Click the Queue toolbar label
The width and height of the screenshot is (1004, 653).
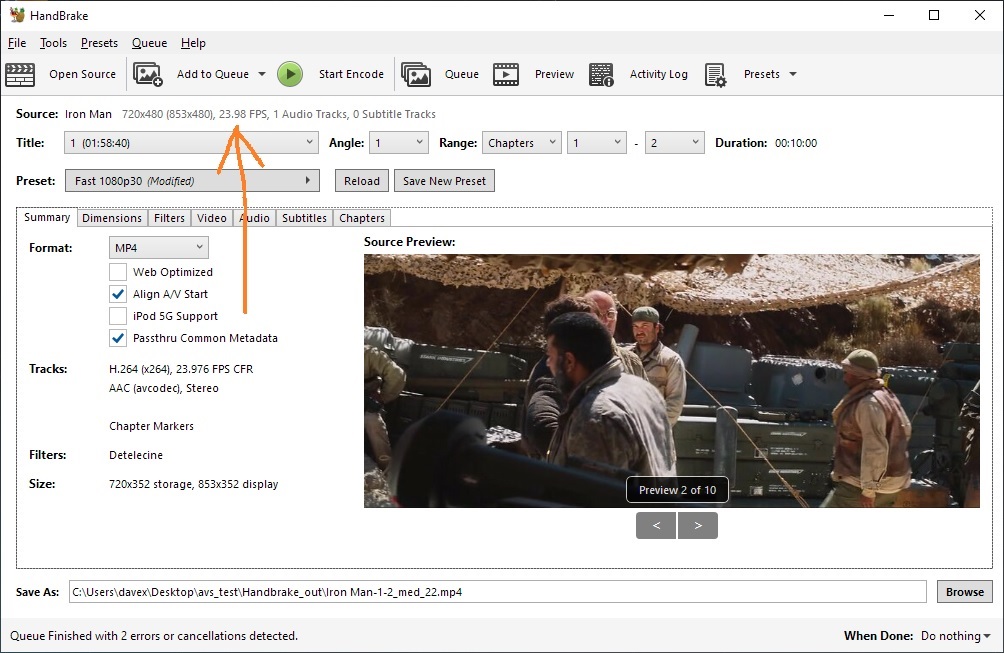click(462, 74)
